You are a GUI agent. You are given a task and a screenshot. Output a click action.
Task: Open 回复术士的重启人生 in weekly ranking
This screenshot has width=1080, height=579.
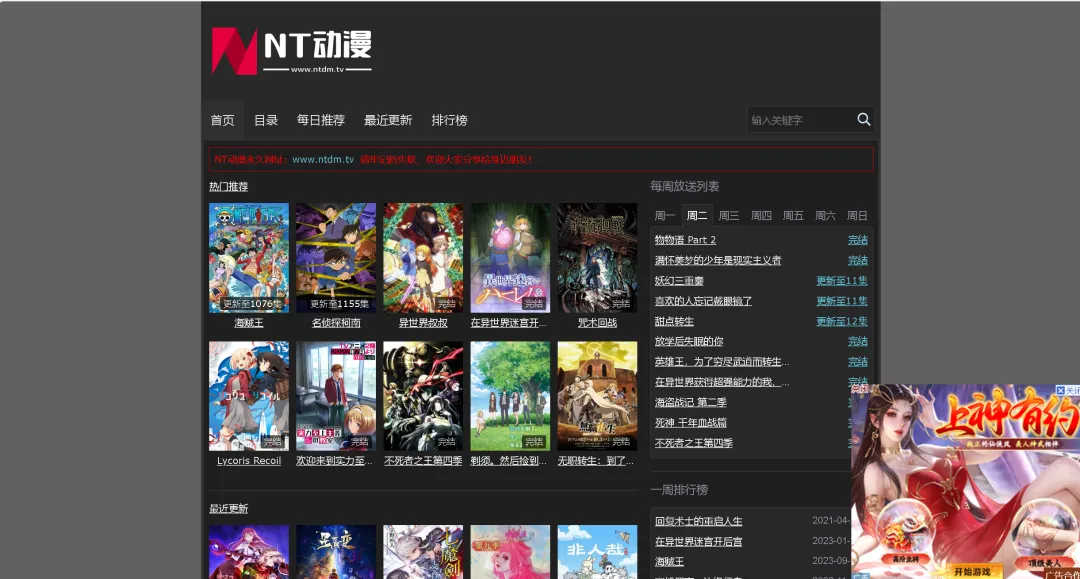click(698, 521)
